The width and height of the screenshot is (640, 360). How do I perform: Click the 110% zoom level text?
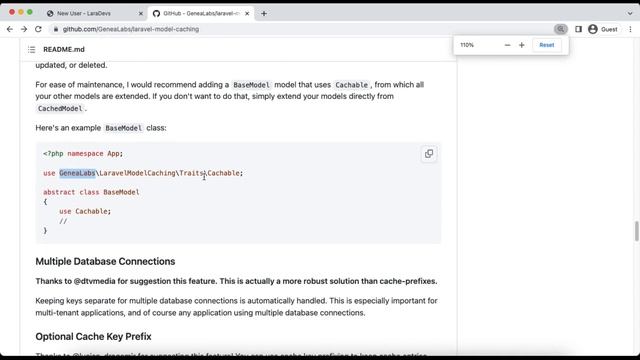467,45
